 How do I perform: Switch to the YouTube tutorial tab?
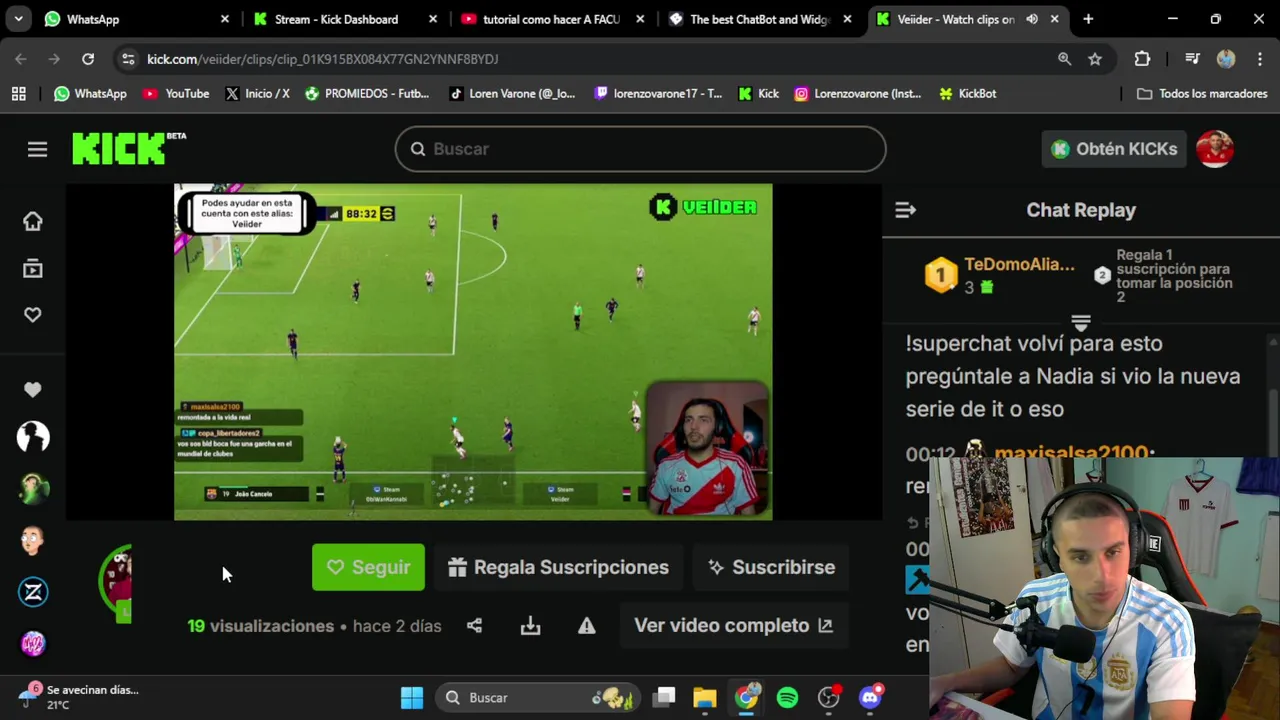pyautogui.click(x=550, y=19)
